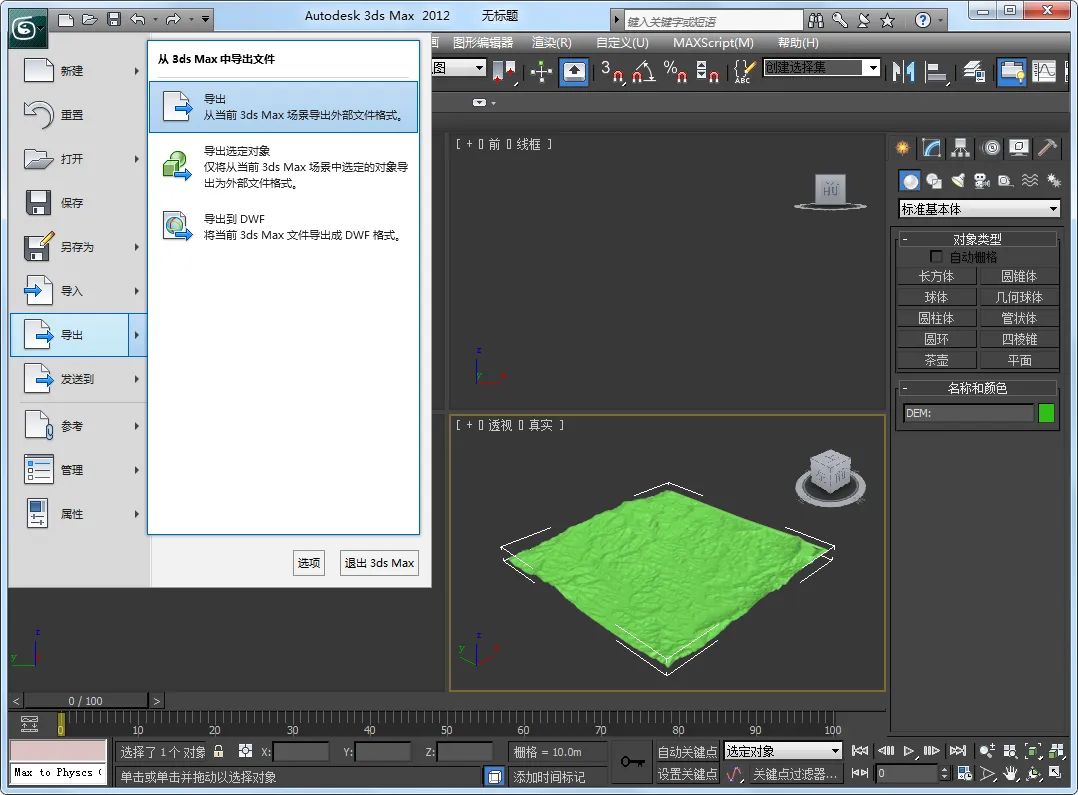The image size is (1078, 795).
Task: Select the Cameras category icon
Action: [982, 181]
